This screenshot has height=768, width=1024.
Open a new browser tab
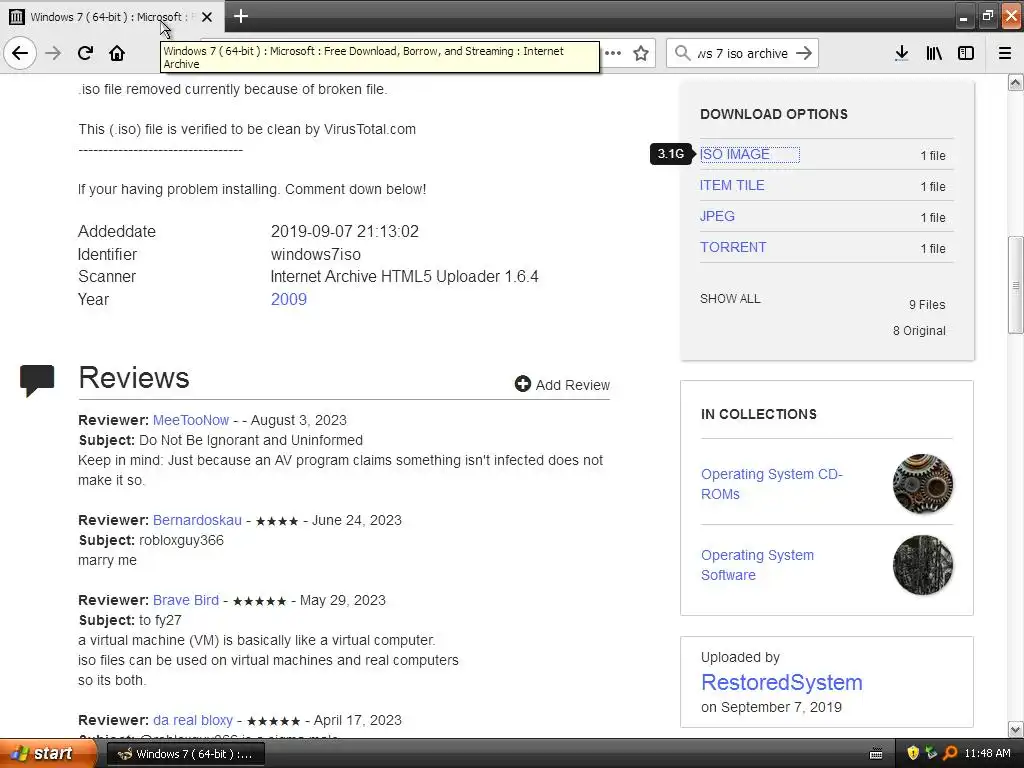point(240,16)
